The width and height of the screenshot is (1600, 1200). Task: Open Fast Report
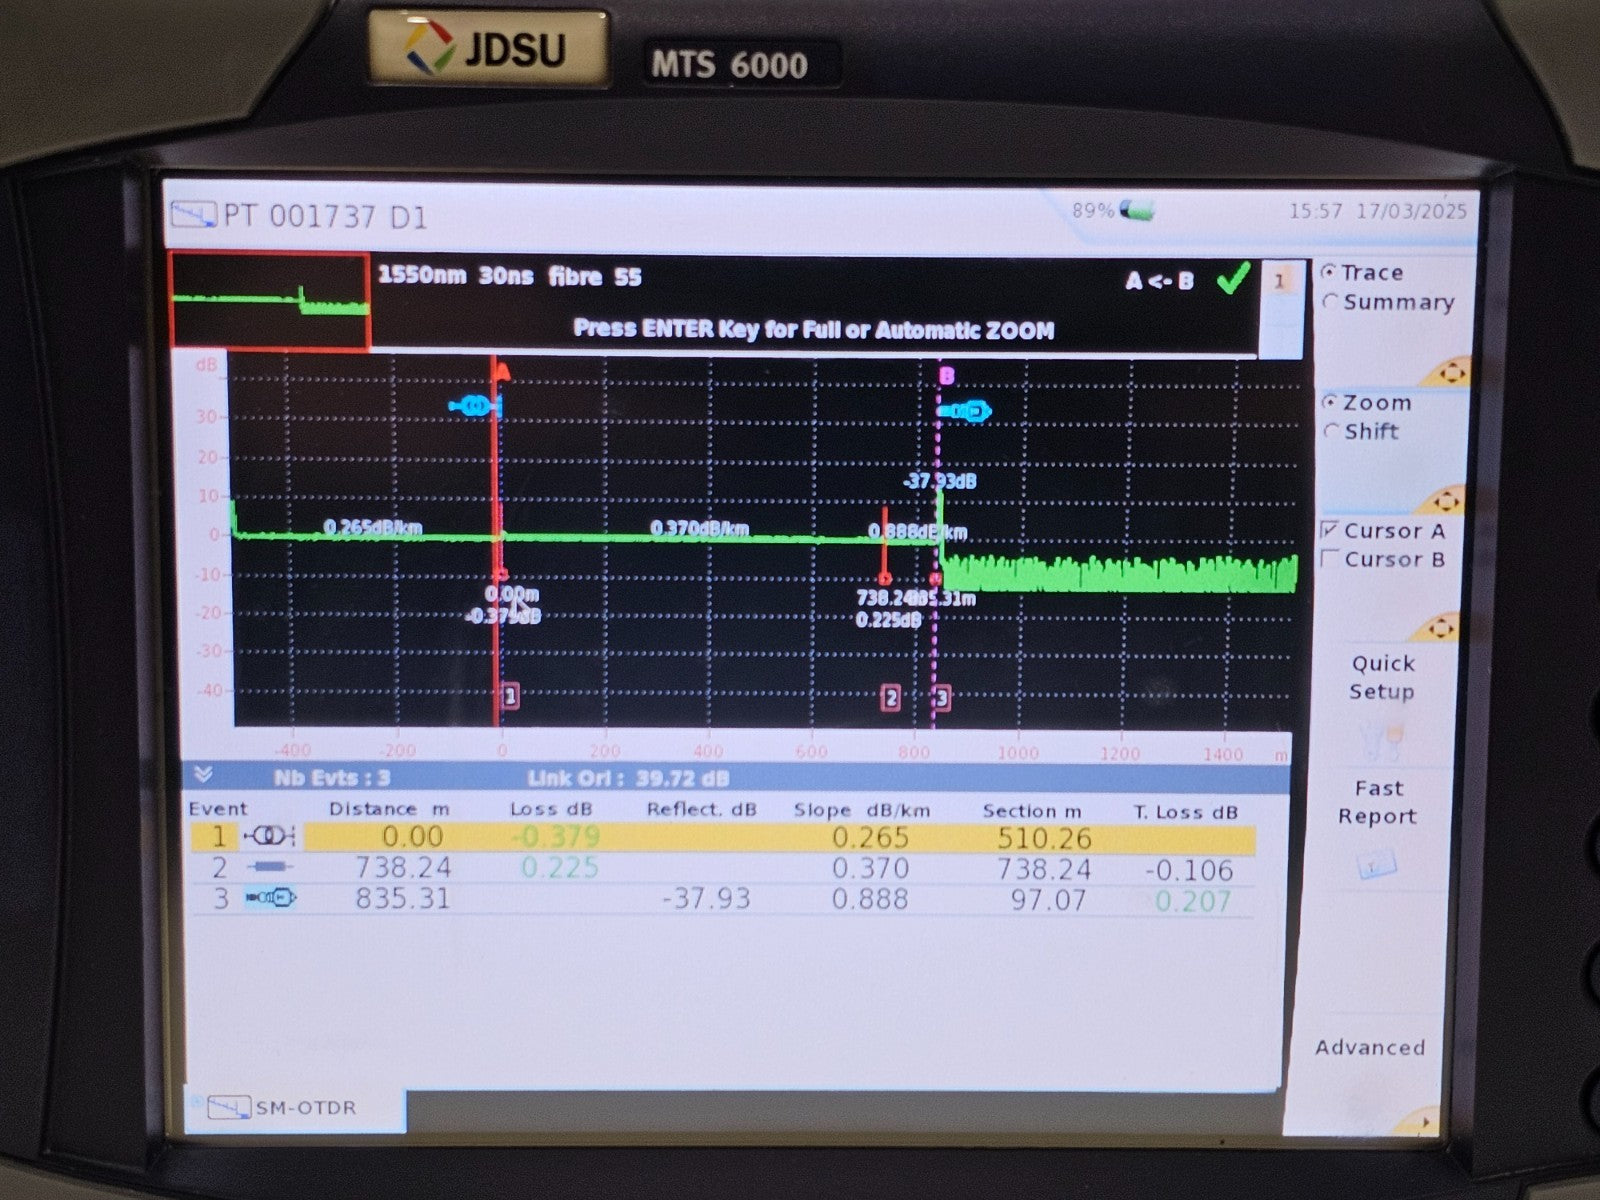tap(1380, 800)
